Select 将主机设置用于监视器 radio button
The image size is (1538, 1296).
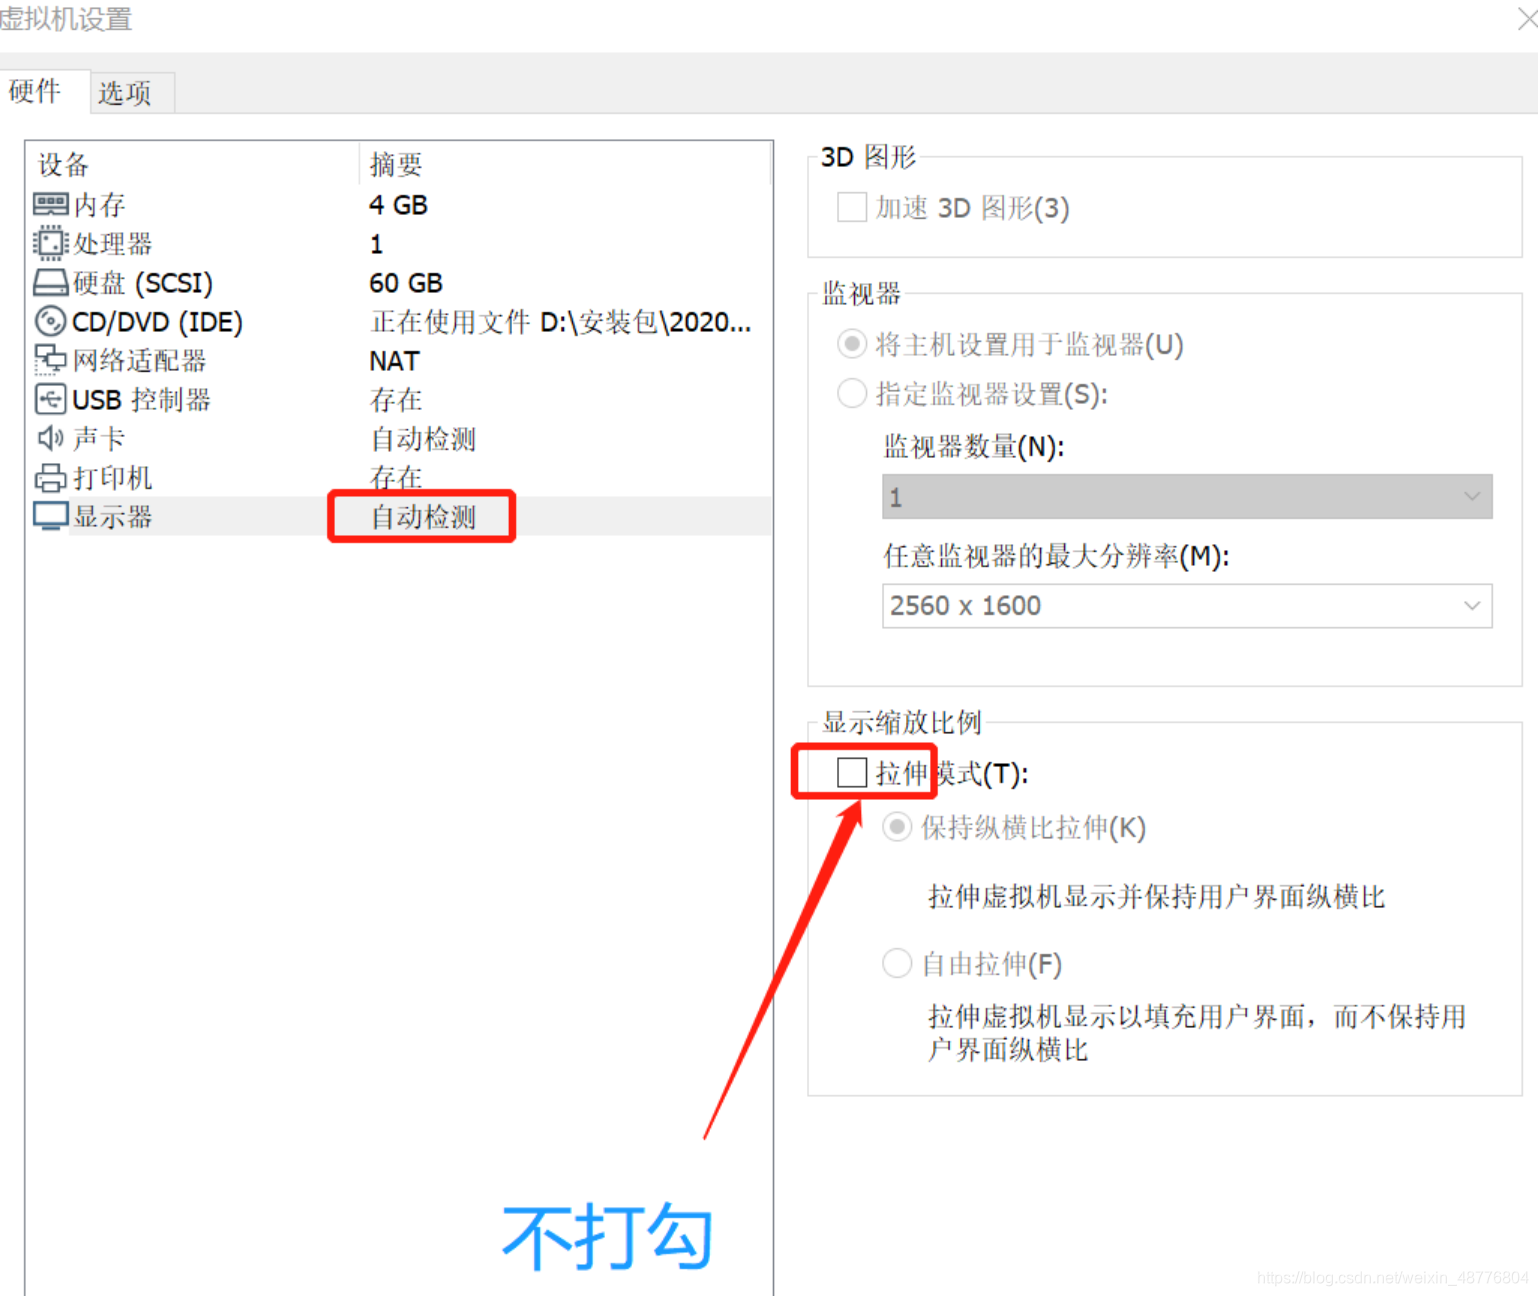851,344
